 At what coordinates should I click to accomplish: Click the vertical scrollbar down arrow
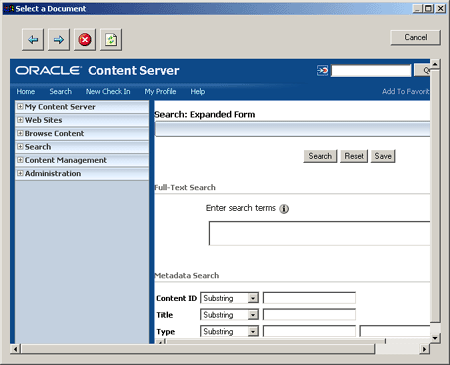[x=435, y=338]
